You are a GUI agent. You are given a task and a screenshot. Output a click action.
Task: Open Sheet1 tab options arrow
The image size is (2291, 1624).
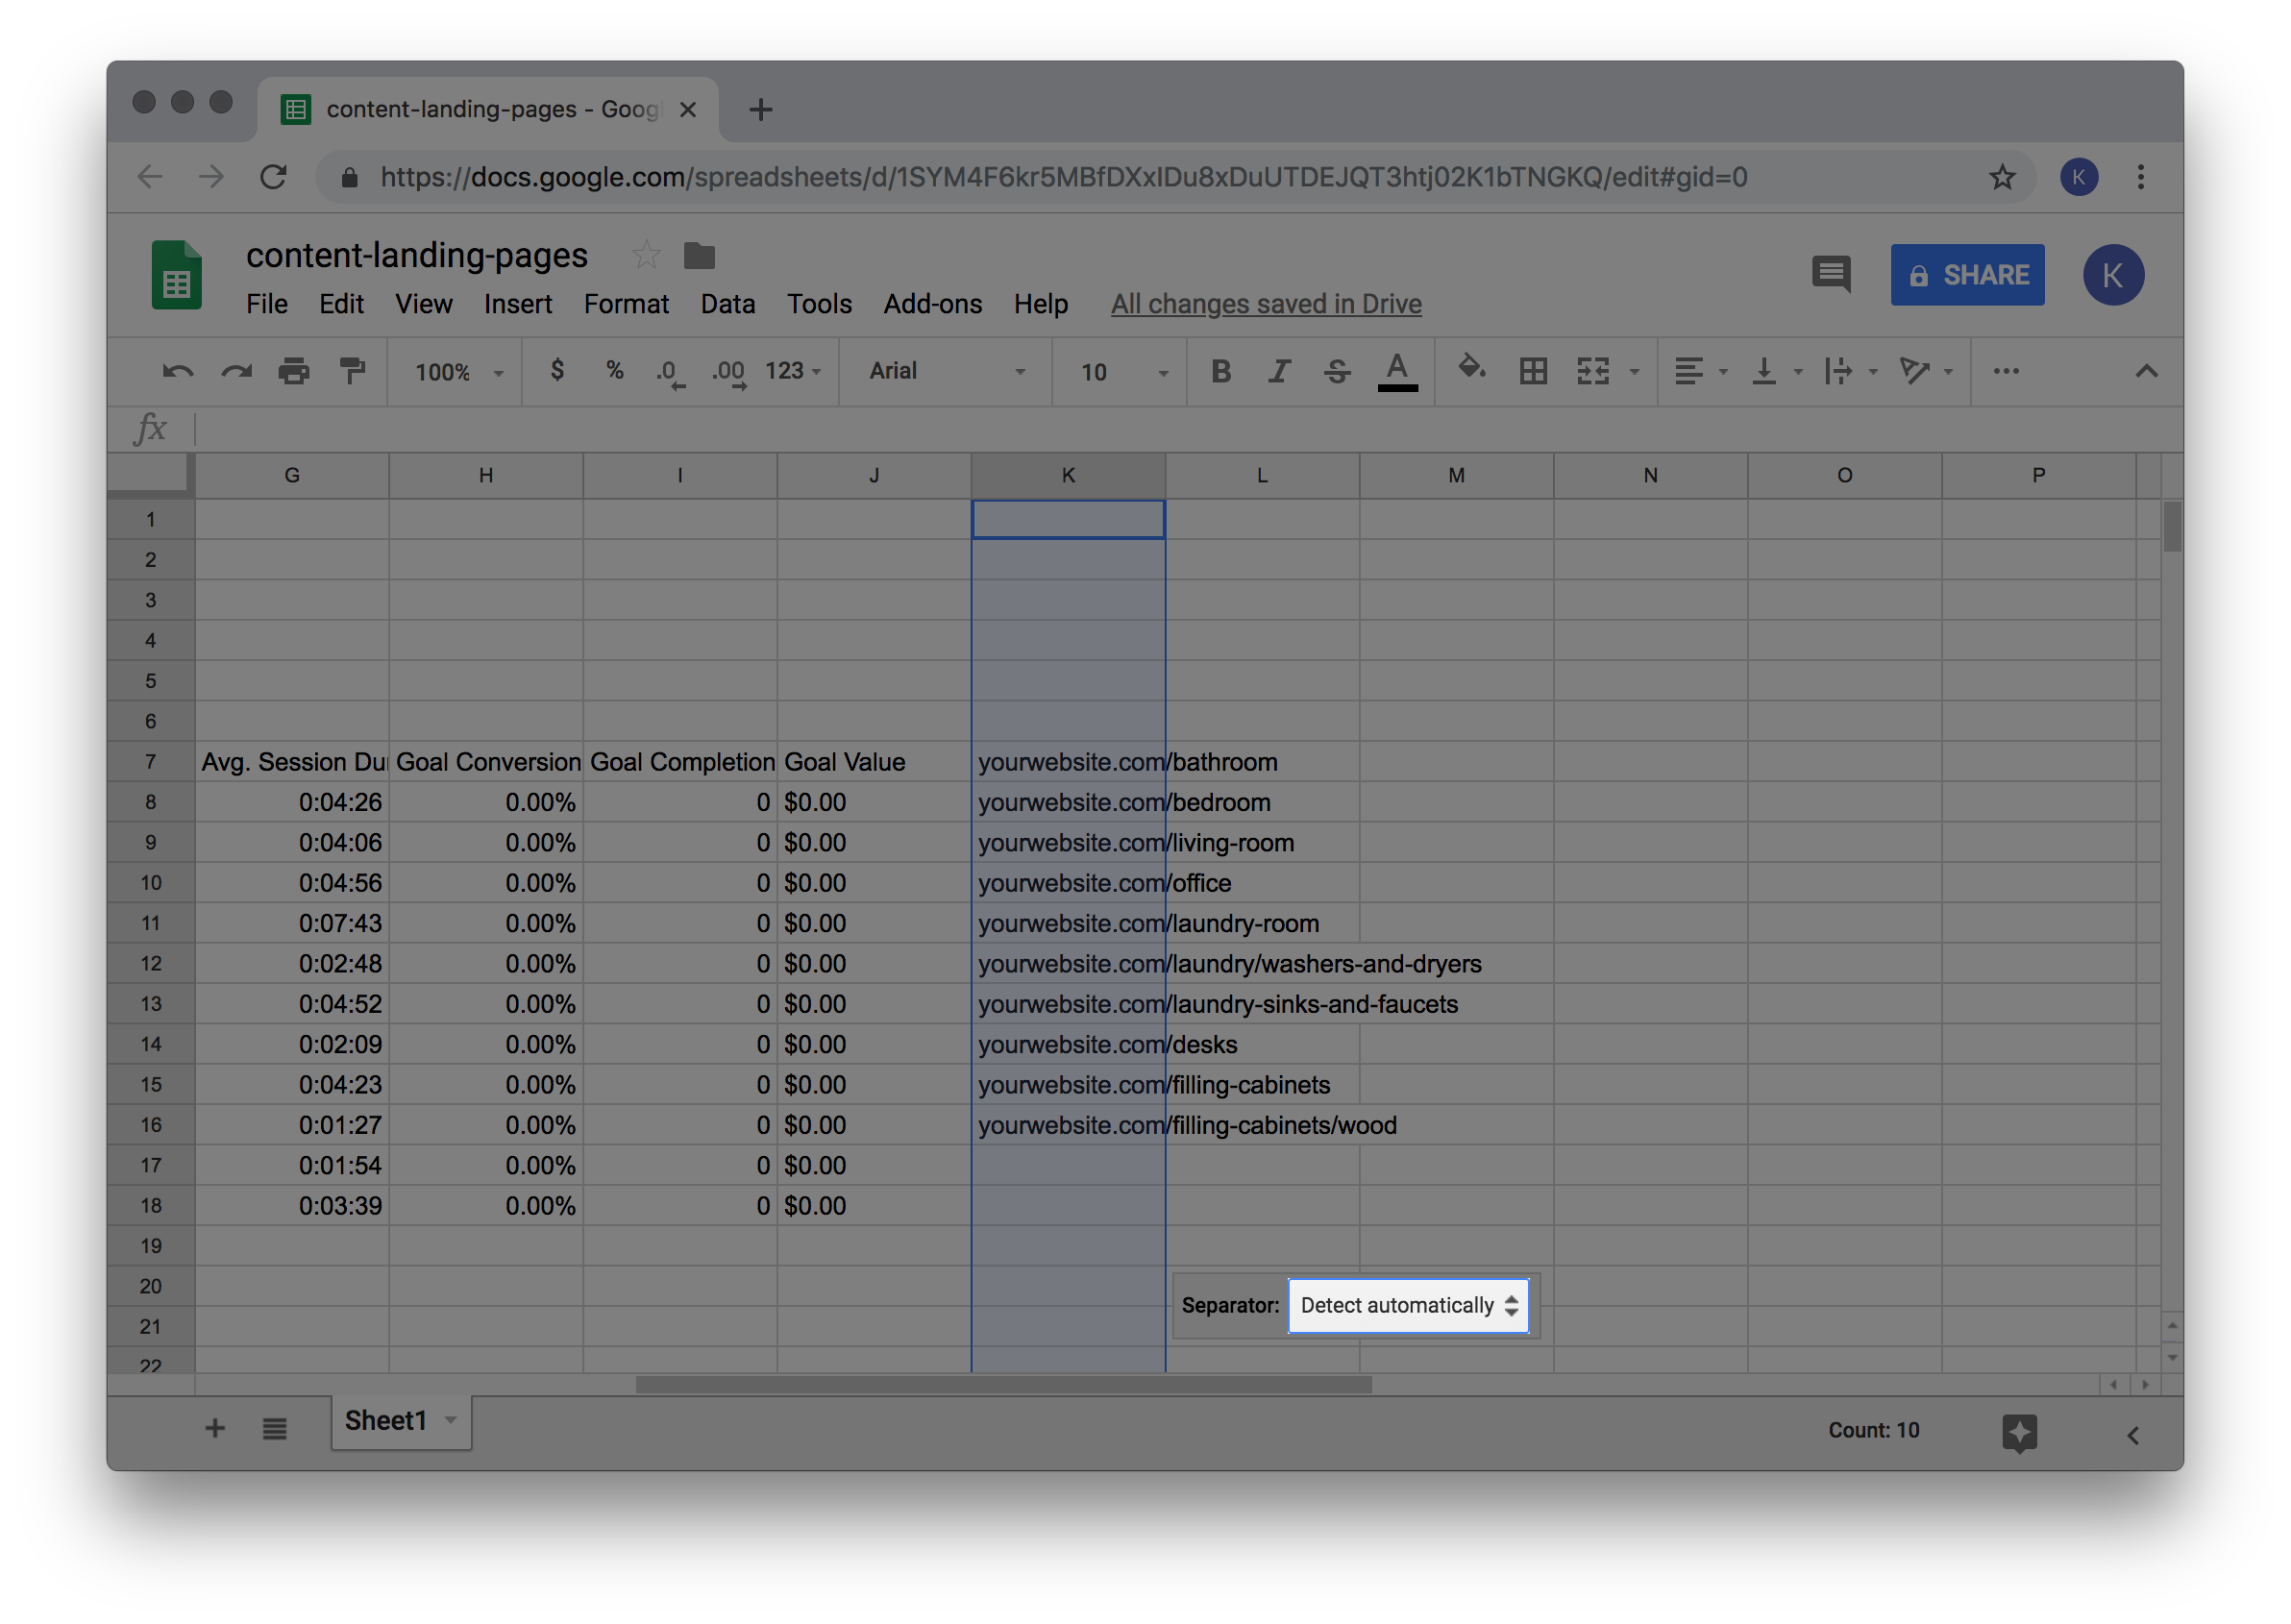click(451, 1421)
